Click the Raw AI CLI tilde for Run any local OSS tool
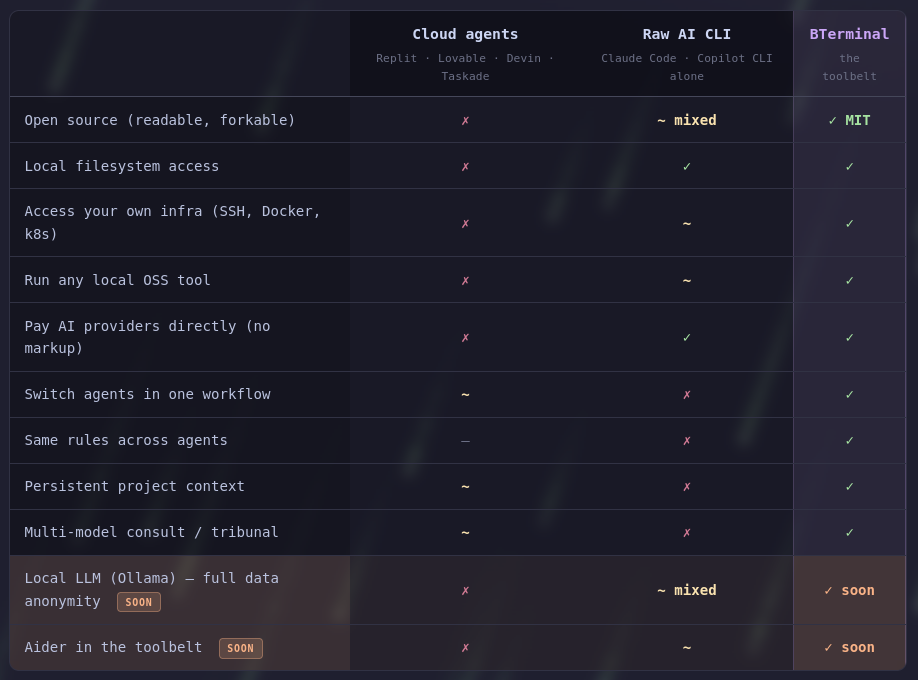The height and width of the screenshot is (680, 918). [x=686, y=281]
